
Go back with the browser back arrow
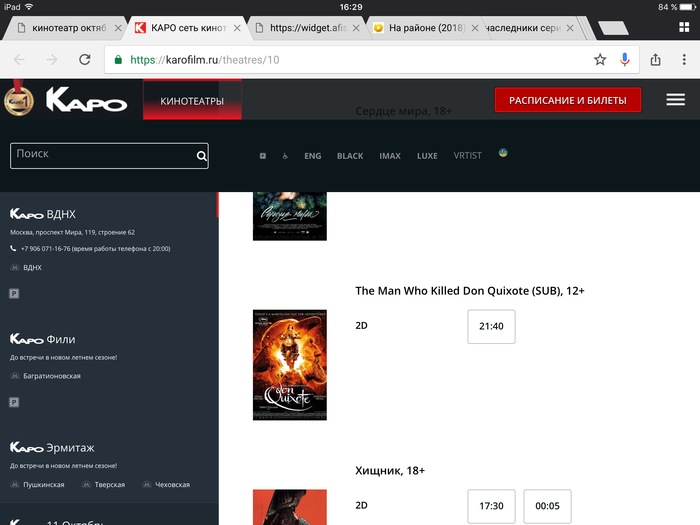pyautogui.click(x=19, y=60)
